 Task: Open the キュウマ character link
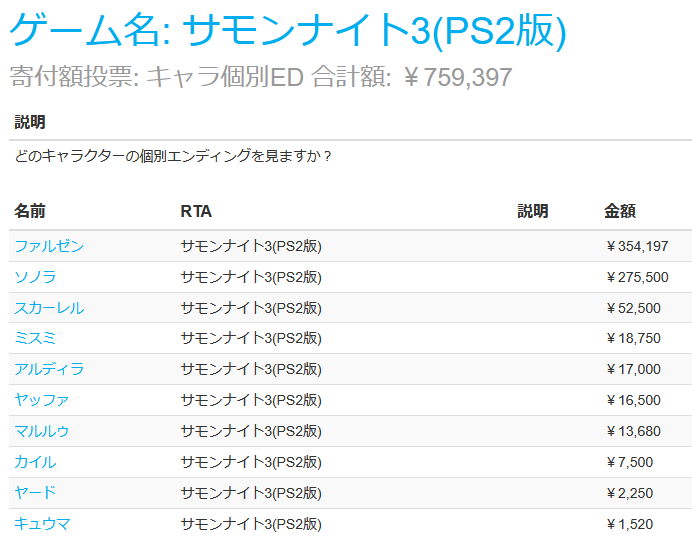[42, 524]
